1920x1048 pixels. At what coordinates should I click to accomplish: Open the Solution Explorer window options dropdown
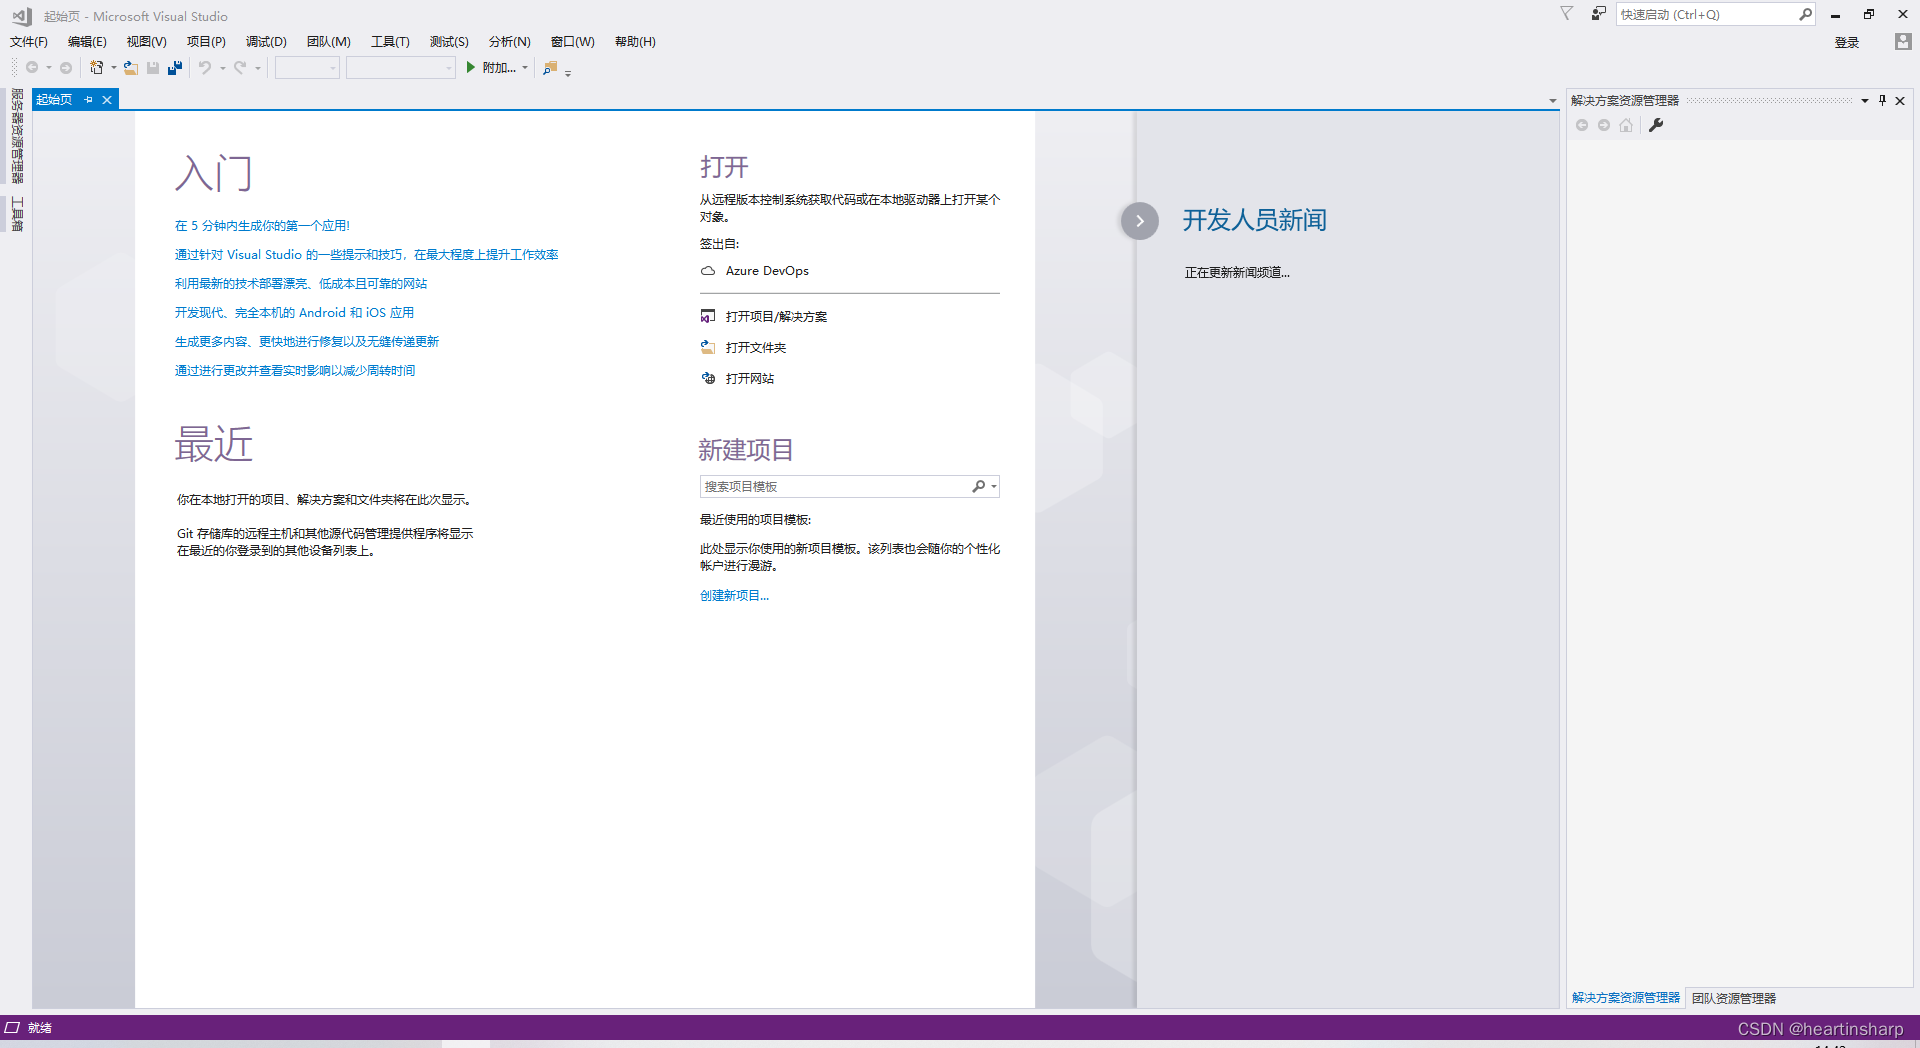coord(1864,100)
